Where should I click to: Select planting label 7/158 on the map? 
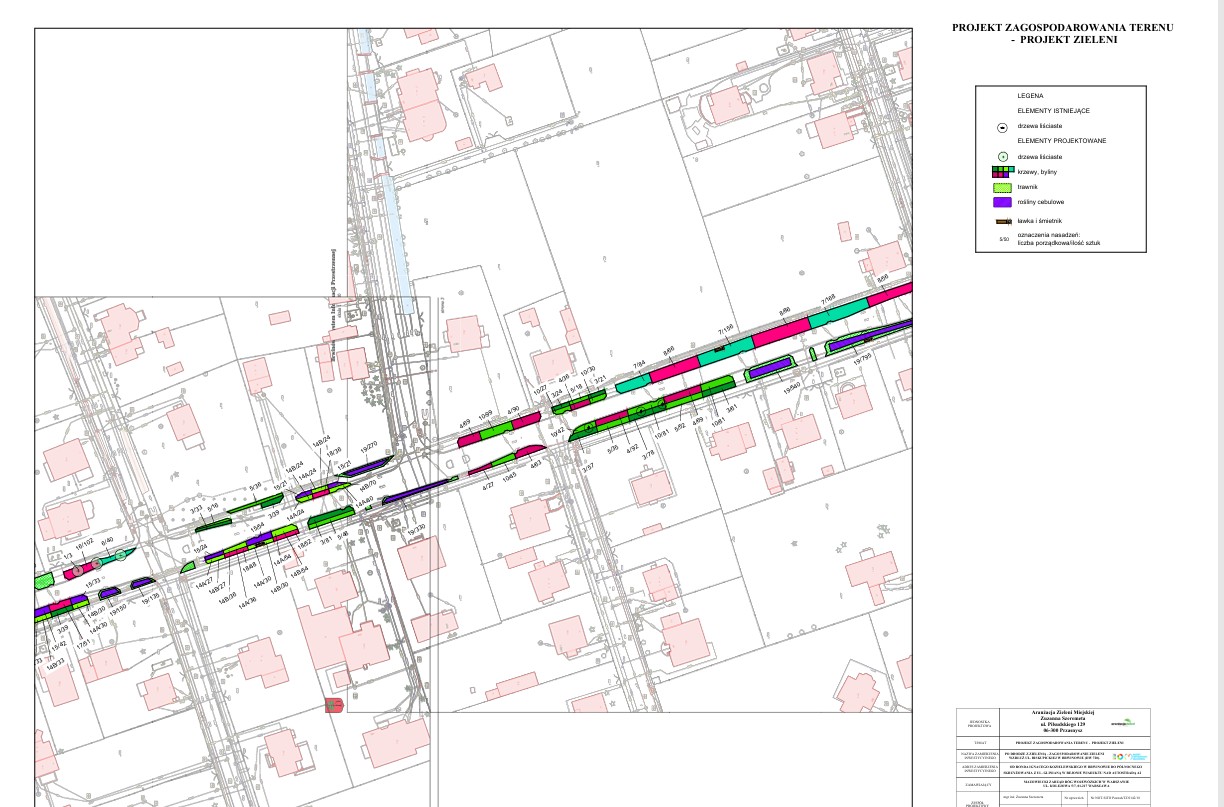click(x=725, y=328)
